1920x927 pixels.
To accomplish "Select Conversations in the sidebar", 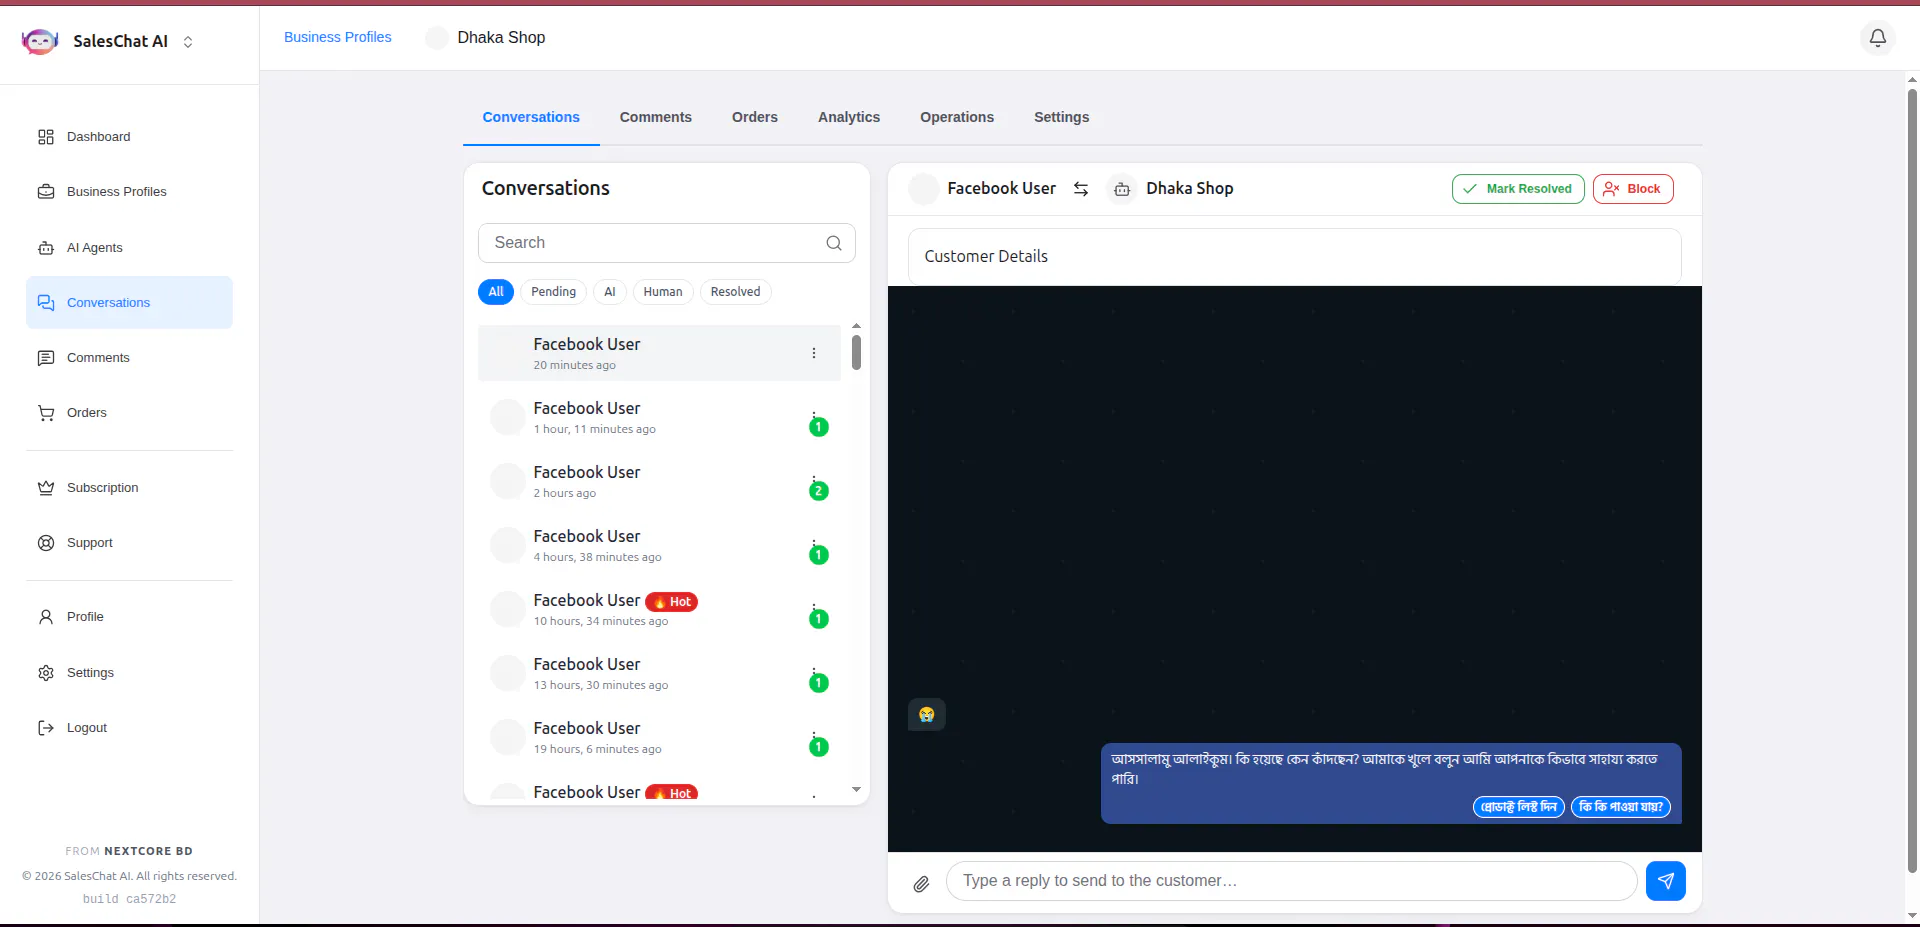I will [129, 303].
